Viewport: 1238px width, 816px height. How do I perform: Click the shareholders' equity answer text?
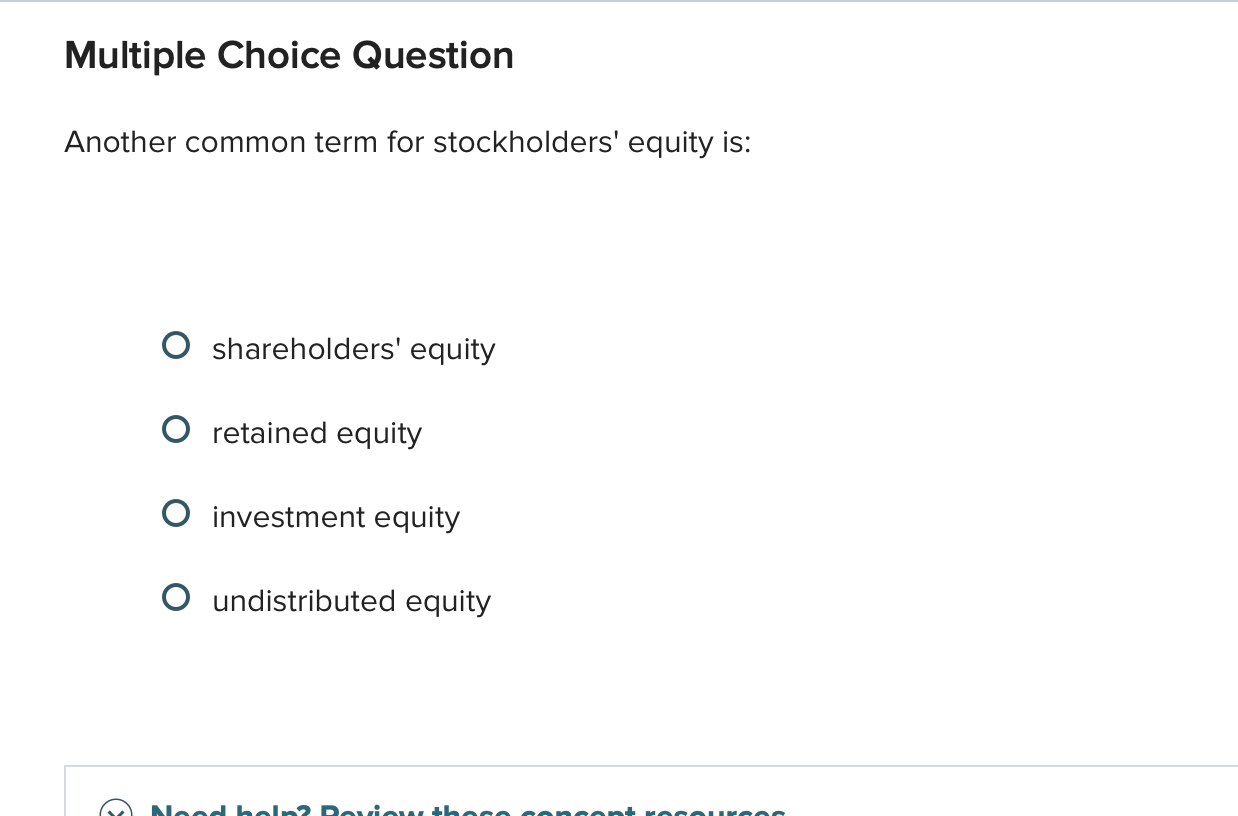pyautogui.click(x=353, y=348)
